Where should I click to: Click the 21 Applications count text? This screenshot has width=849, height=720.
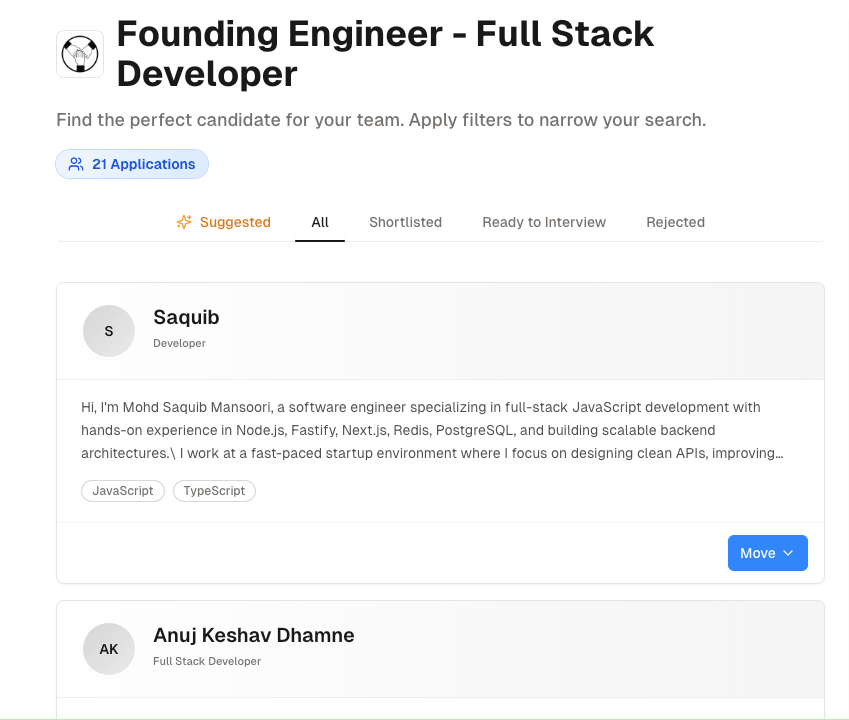pyautogui.click(x=143, y=164)
